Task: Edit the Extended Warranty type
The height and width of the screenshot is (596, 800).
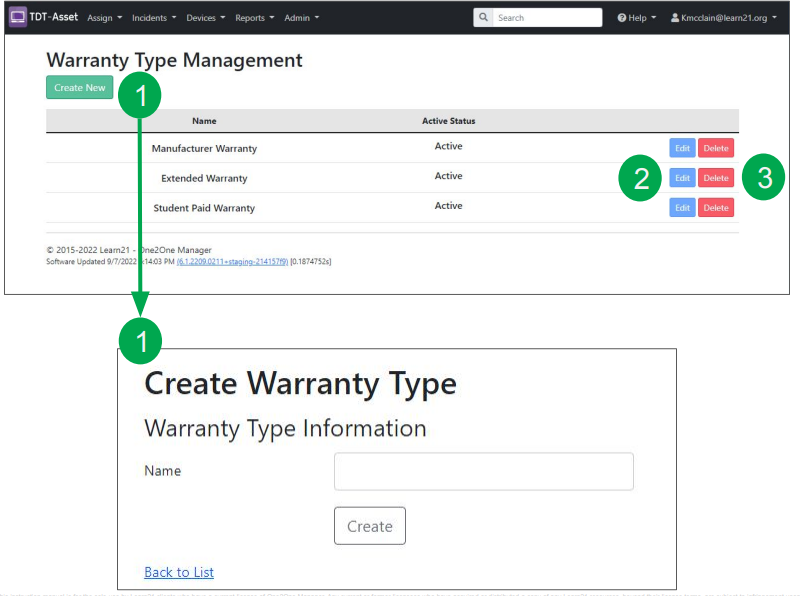Action: (x=682, y=178)
